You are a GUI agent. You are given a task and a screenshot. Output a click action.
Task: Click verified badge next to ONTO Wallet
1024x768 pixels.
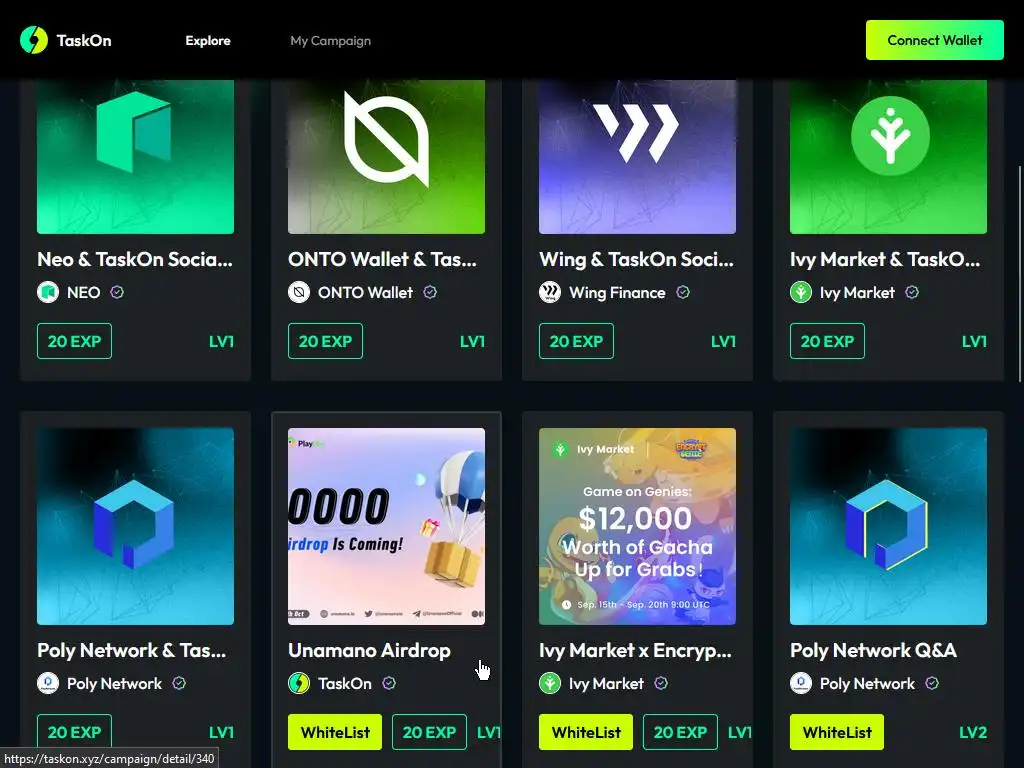pyautogui.click(x=430, y=292)
